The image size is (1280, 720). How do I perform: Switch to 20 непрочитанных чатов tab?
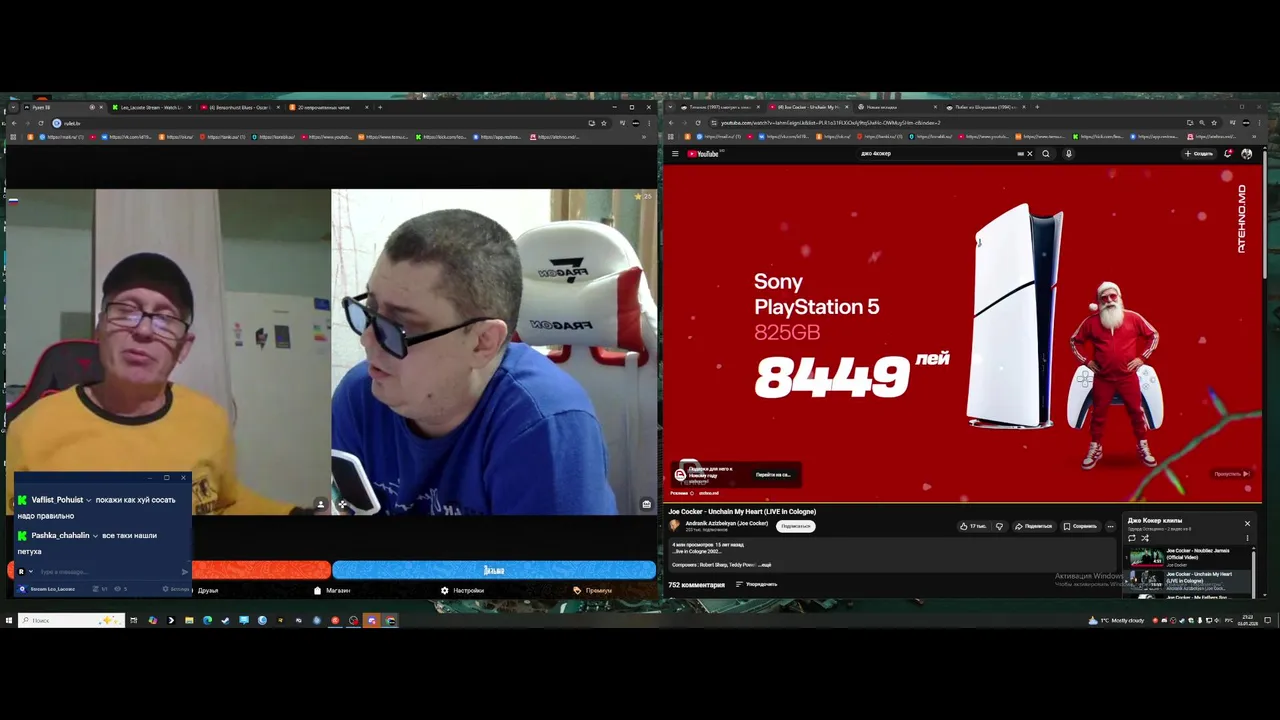click(328, 107)
